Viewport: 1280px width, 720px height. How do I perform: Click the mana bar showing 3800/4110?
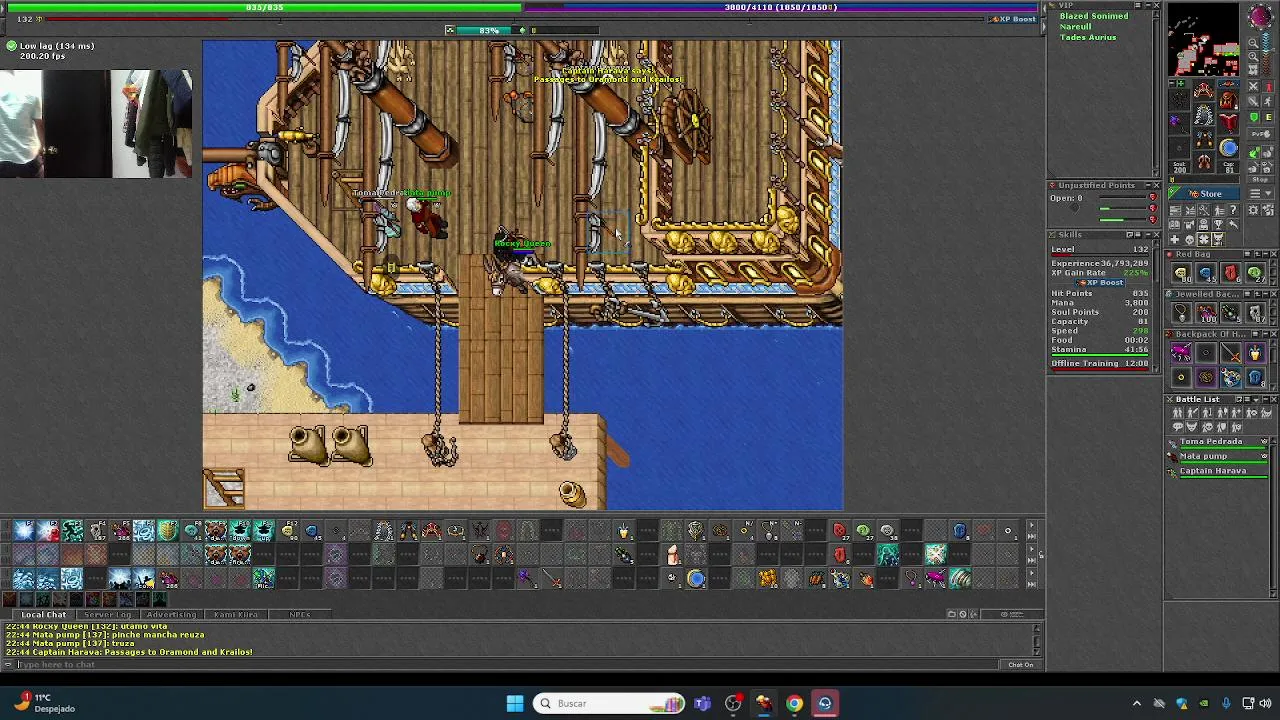783,7
